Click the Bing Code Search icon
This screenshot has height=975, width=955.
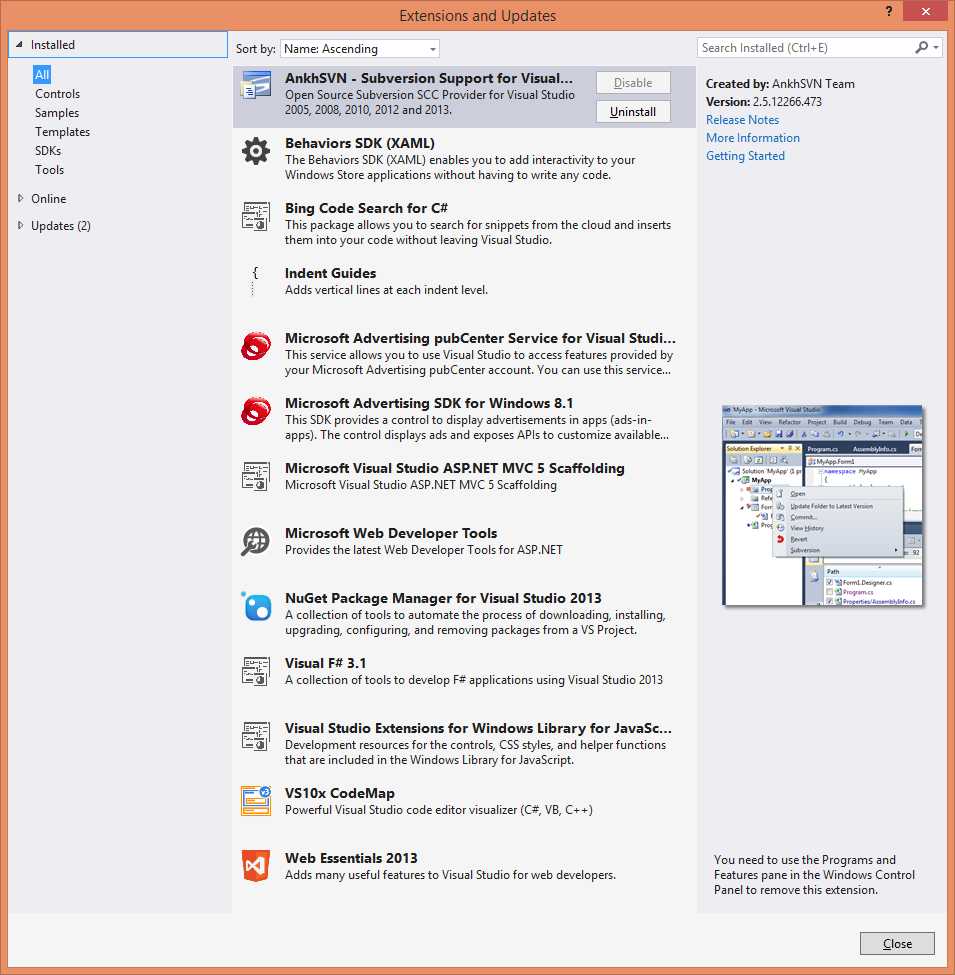256,216
